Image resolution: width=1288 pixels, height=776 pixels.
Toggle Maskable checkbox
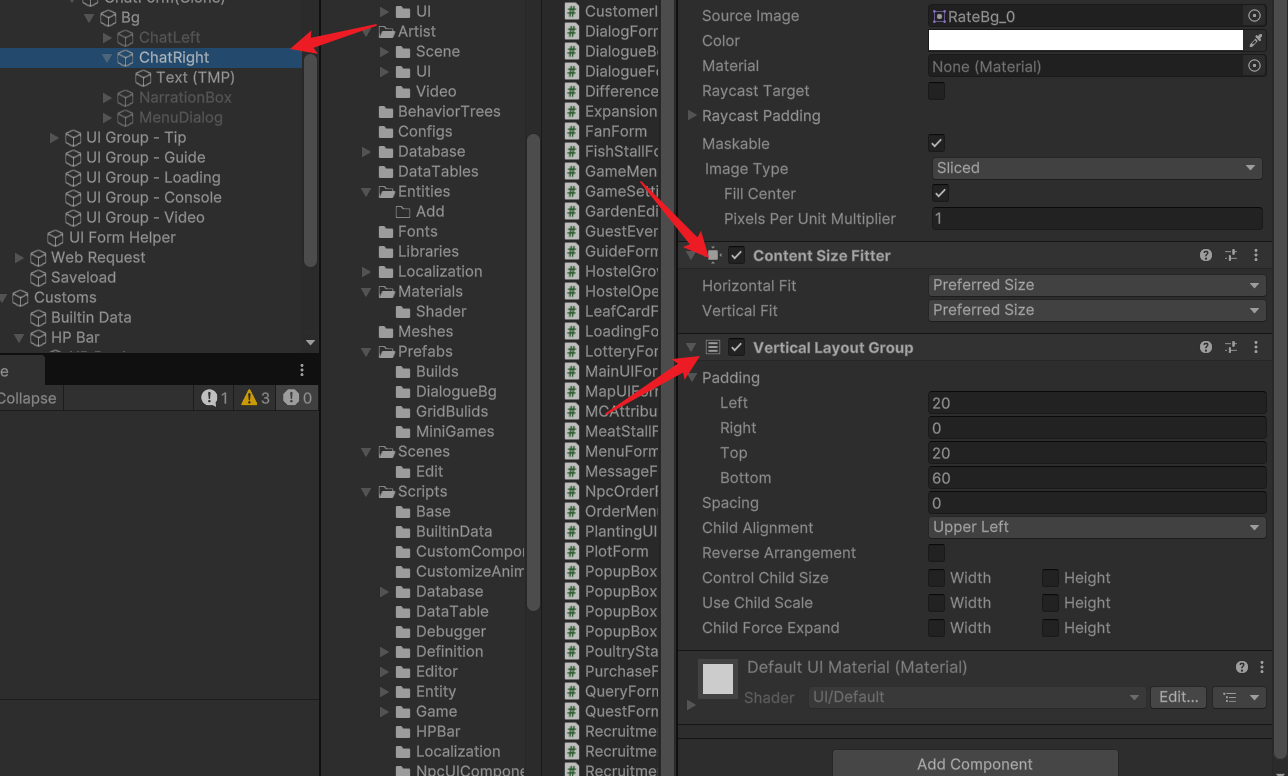click(937, 144)
